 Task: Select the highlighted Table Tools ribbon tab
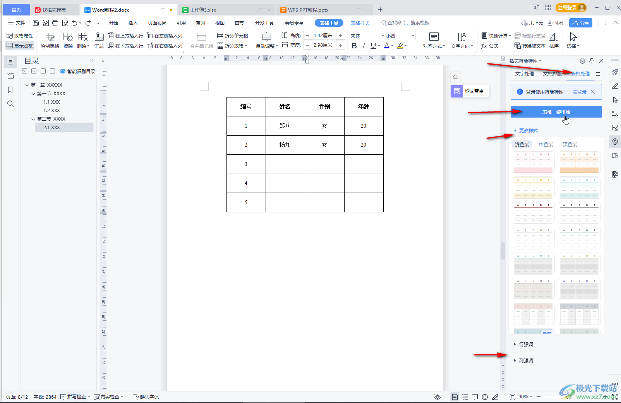click(x=329, y=23)
